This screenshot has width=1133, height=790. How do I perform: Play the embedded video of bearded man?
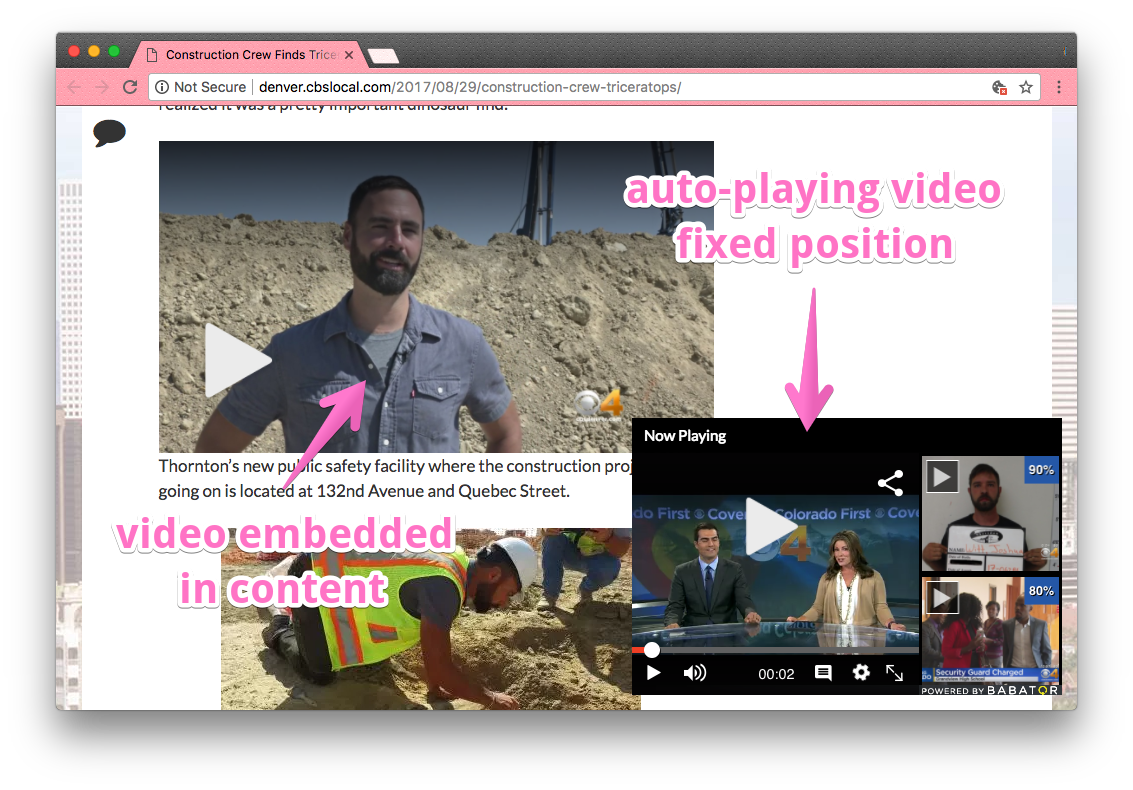click(238, 360)
